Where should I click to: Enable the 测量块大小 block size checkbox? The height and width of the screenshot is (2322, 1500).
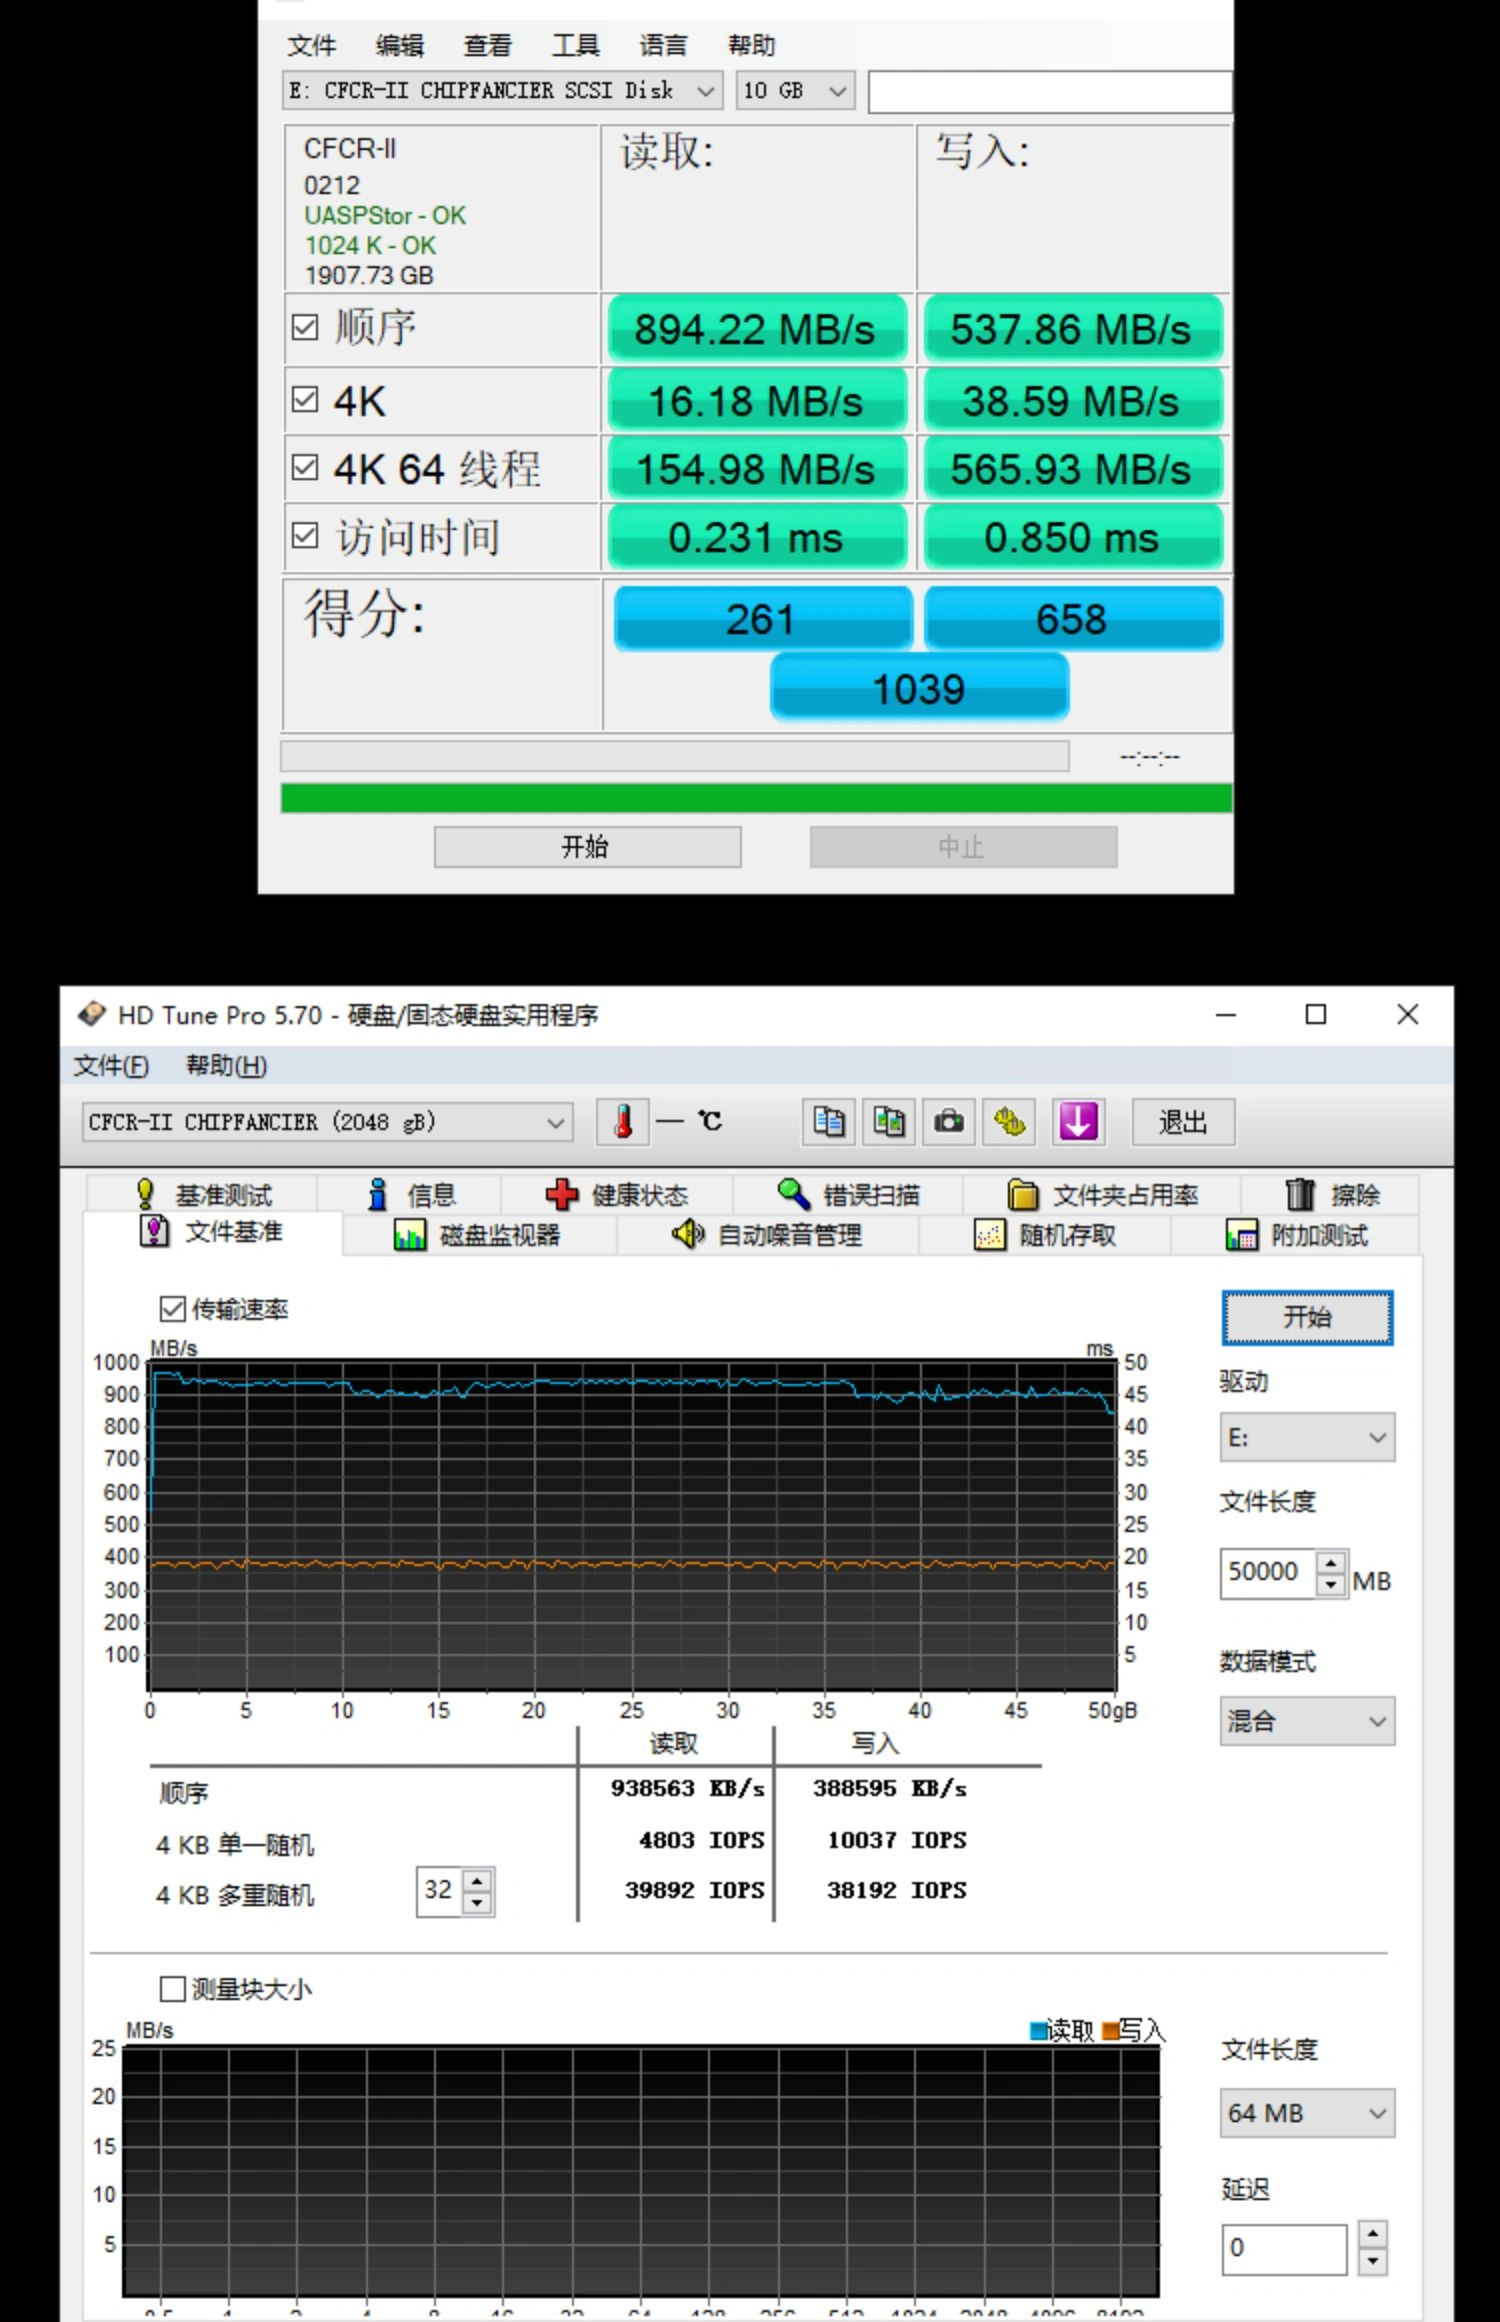point(173,1988)
